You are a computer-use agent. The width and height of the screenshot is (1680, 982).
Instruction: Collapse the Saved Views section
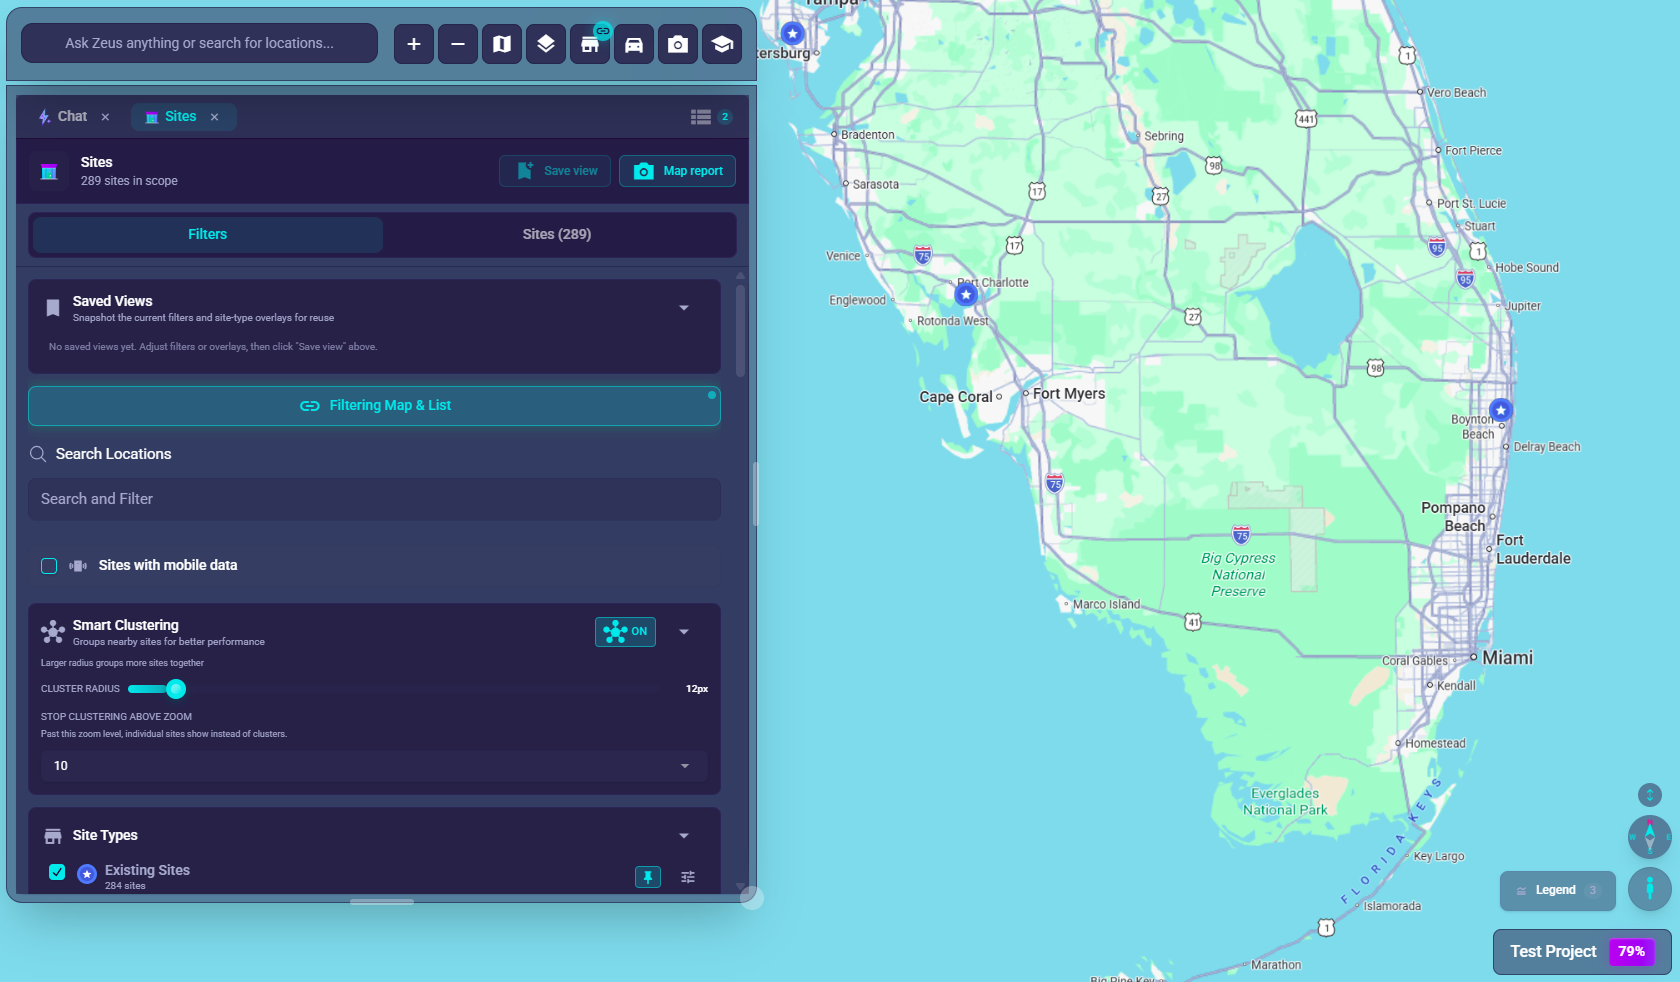pyautogui.click(x=684, y=308)
